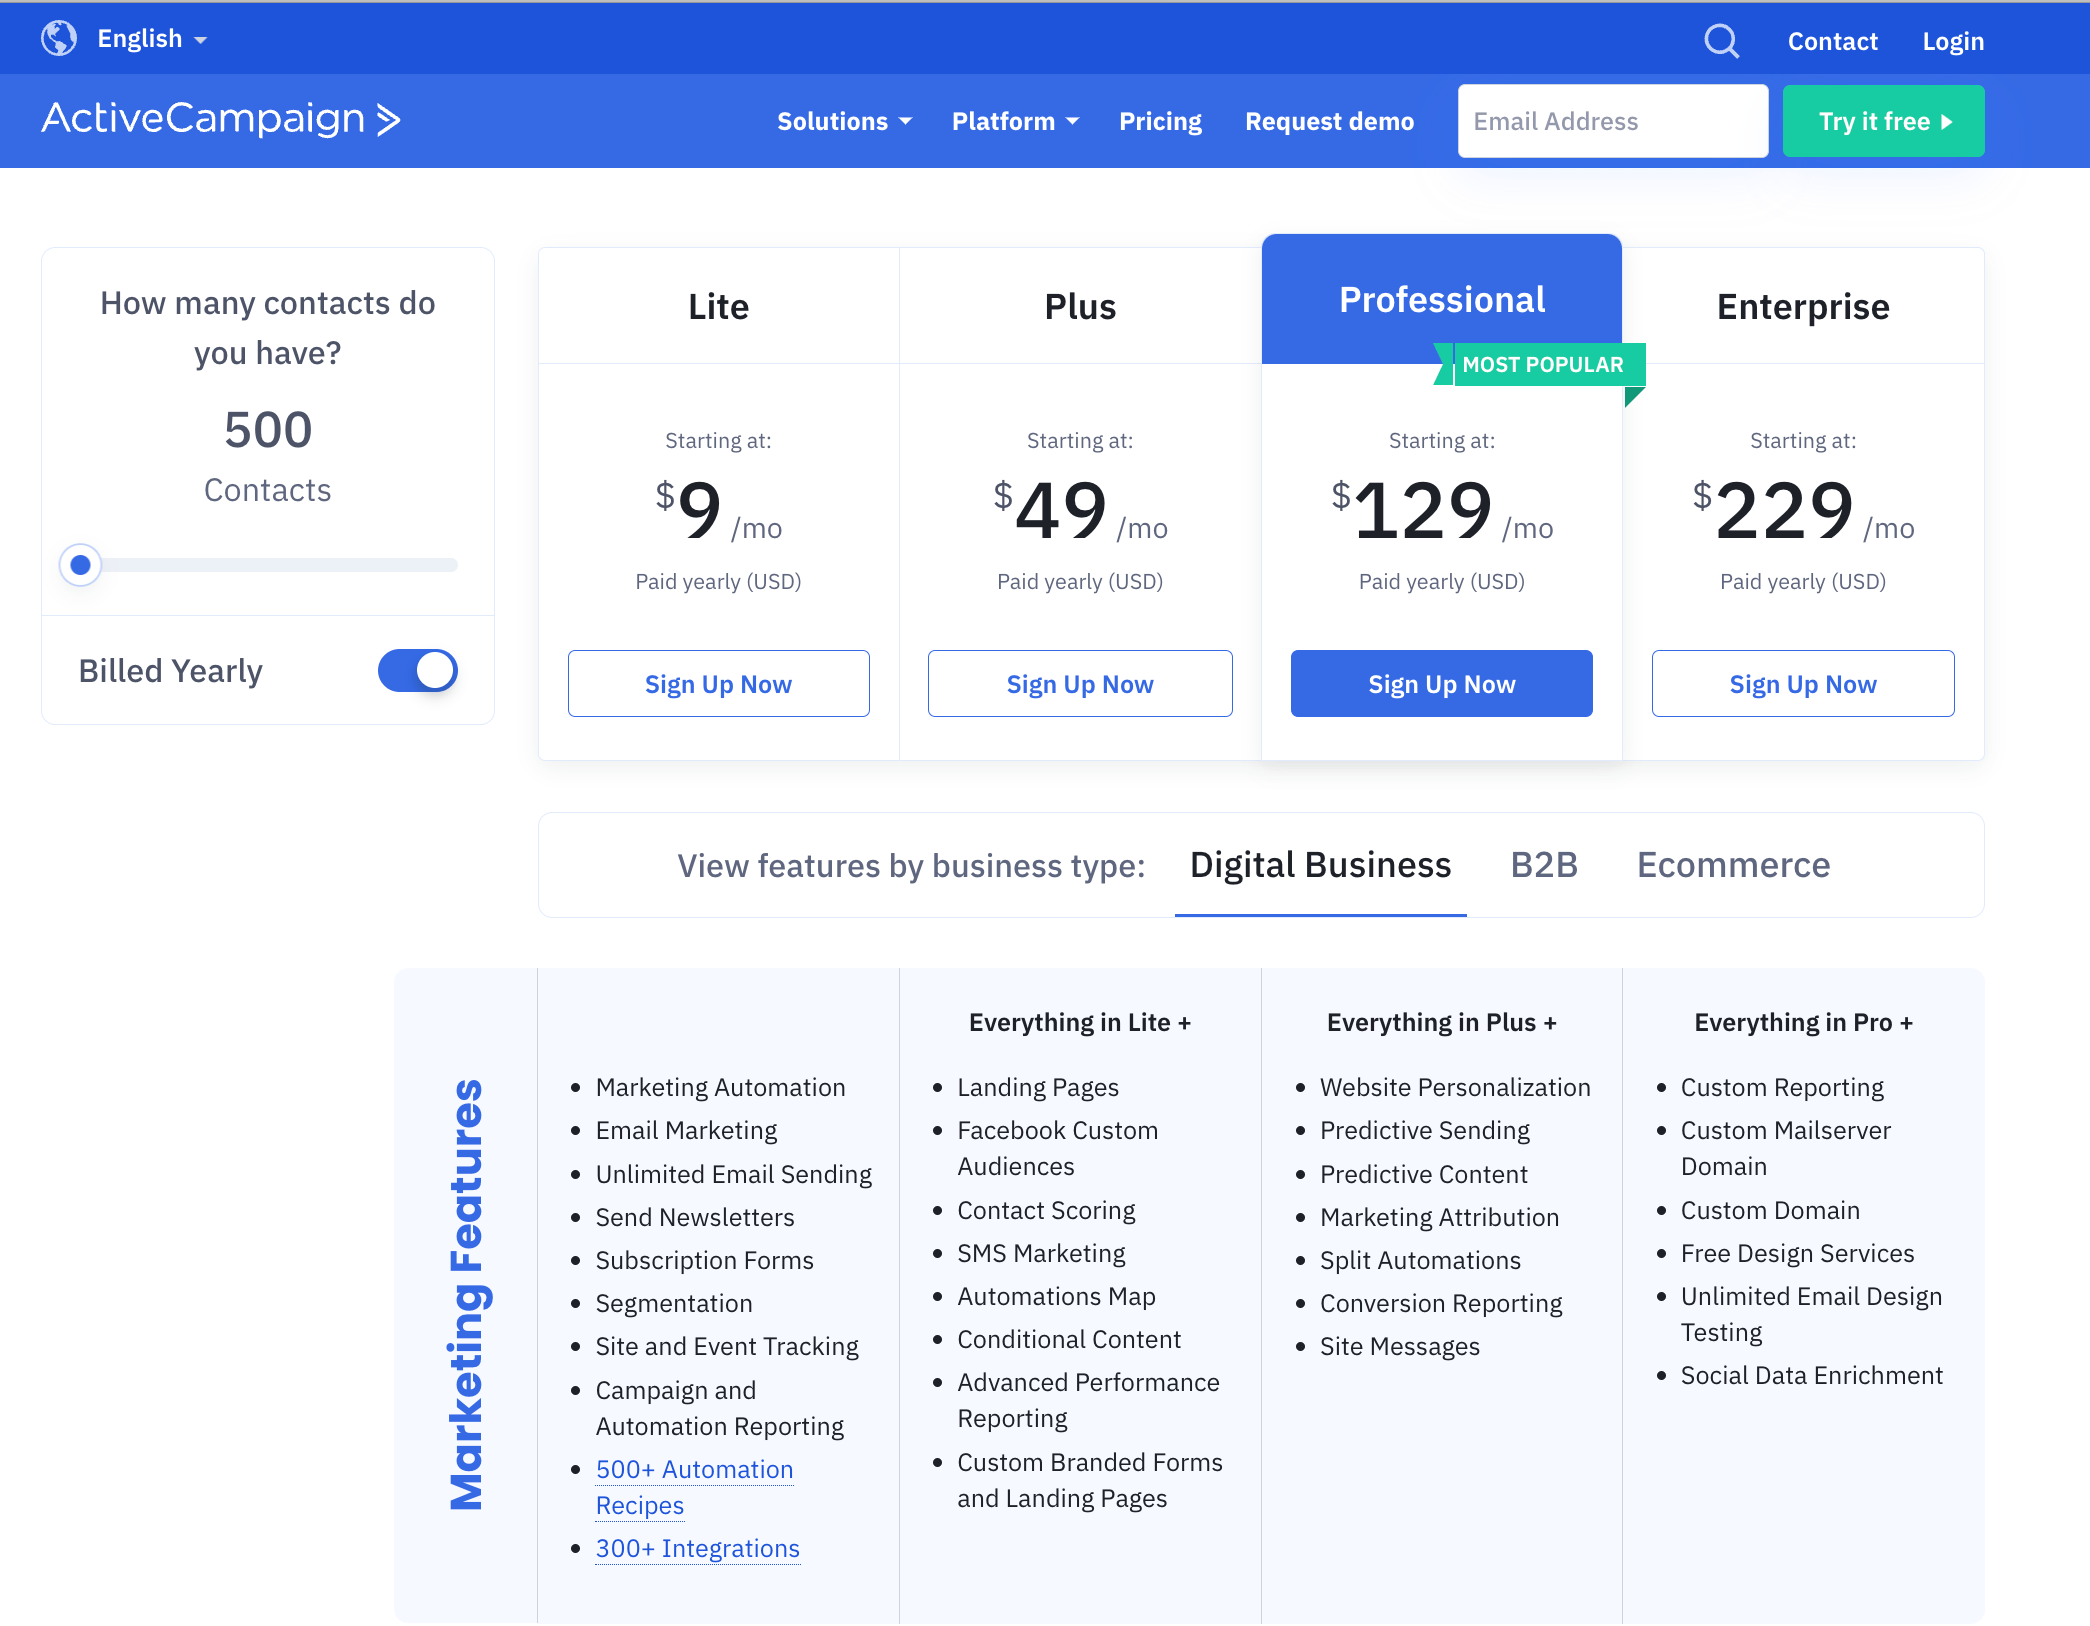Sign up for the Professional plan
The width and height of the screenshot is (2090, 1626).
click(1441, 684)
